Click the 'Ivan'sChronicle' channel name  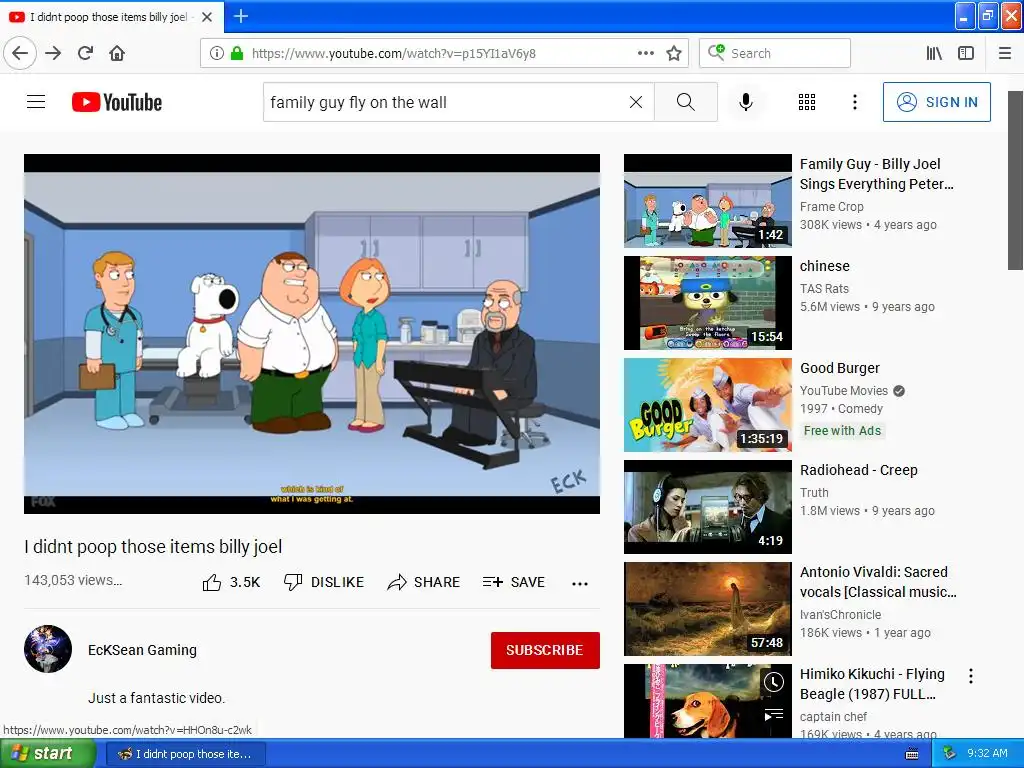[x=840, y=615]
